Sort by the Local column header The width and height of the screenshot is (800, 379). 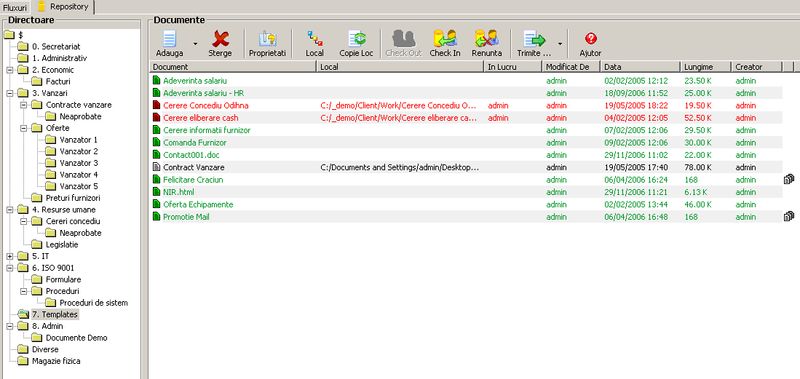[x=400, y=67]
